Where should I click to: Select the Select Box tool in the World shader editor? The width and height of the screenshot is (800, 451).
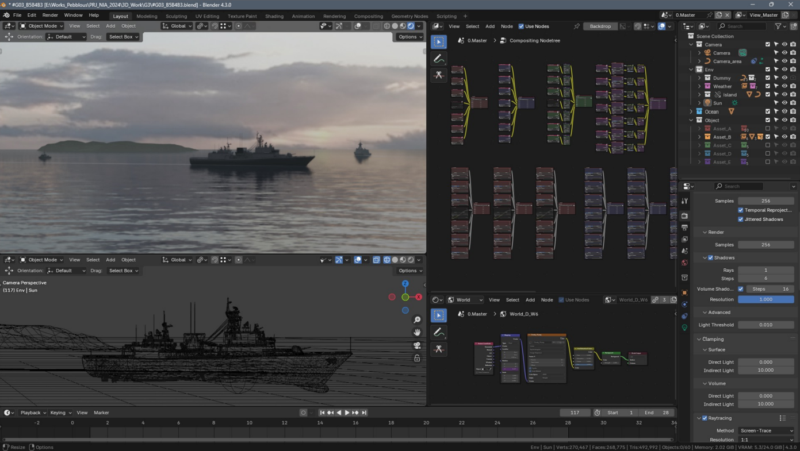coord(439,315)
